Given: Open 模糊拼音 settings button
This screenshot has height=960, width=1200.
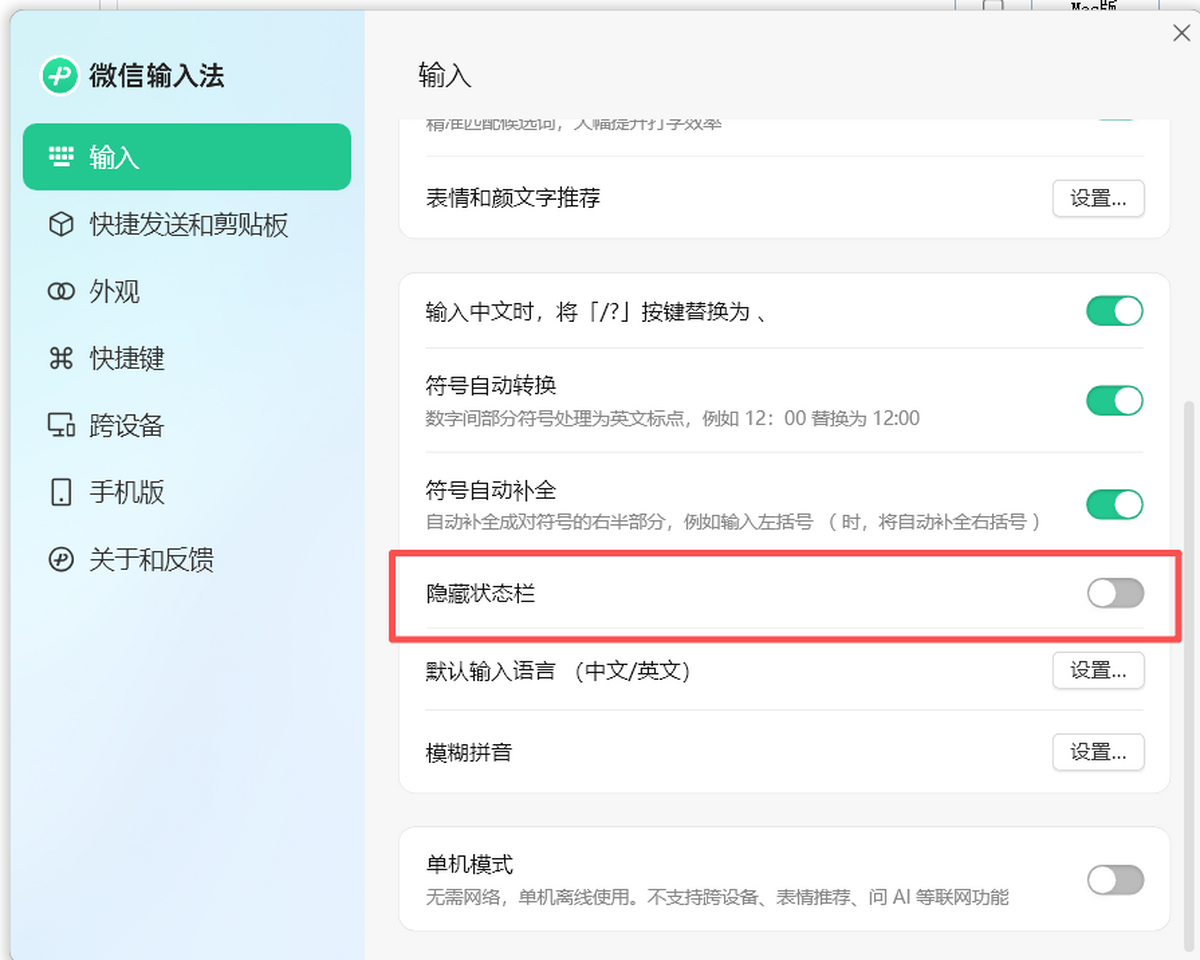Looking at the screenshot, I should click(1098, 752).
